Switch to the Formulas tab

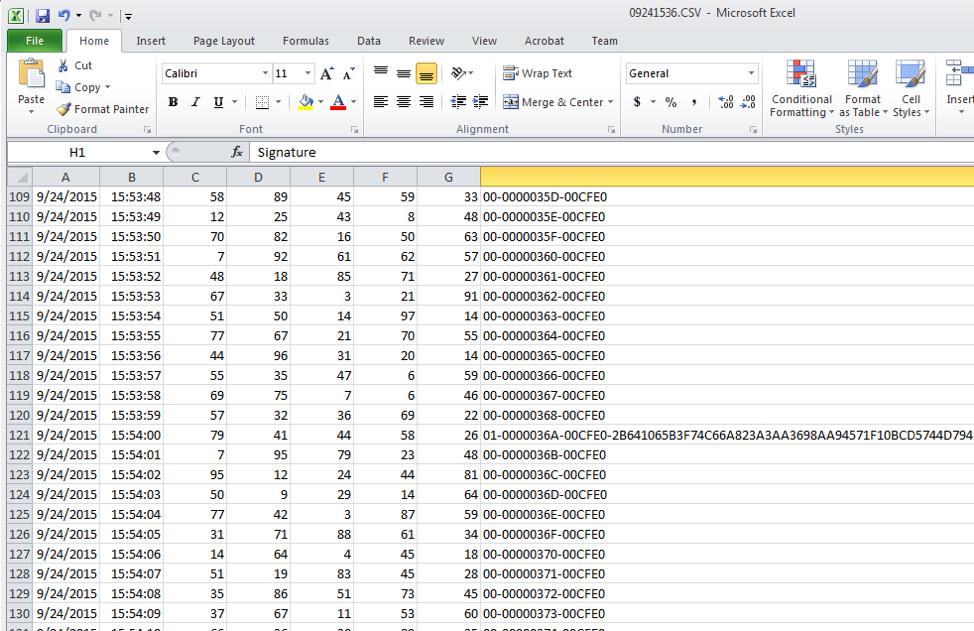pyautogui.click(x=306, y=41)
